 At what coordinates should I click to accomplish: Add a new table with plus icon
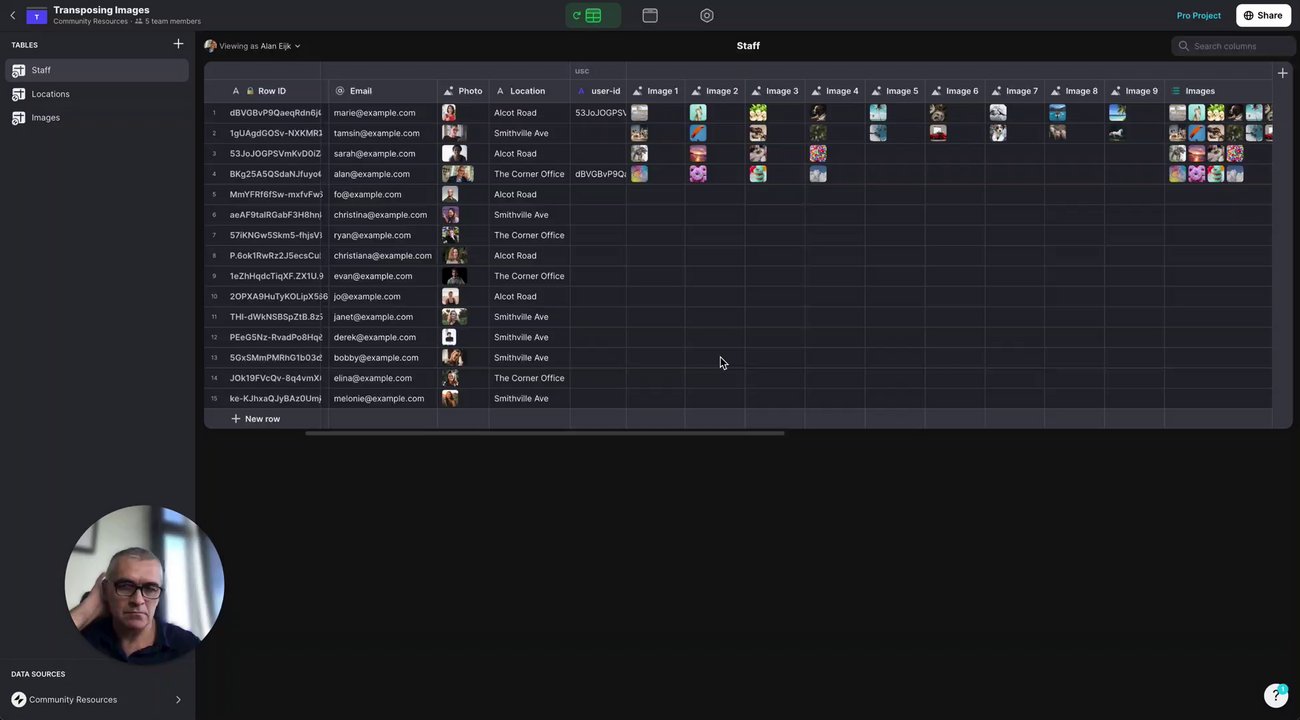178,44
